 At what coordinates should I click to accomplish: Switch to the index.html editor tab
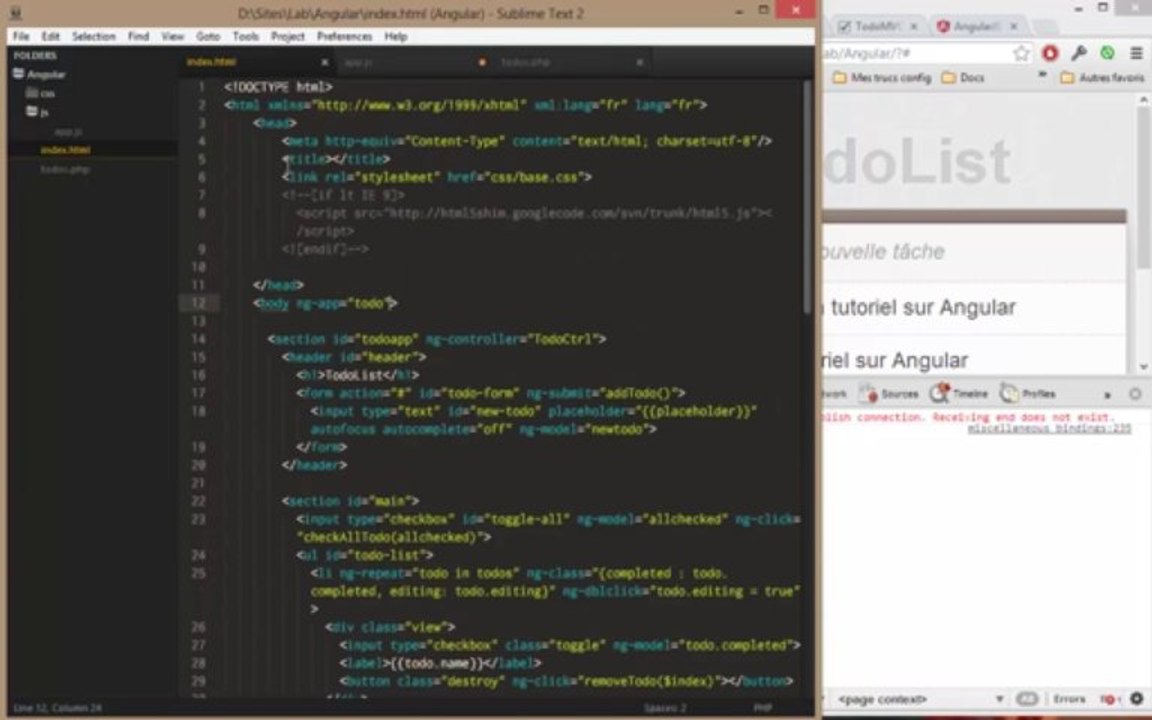[250, 62]
